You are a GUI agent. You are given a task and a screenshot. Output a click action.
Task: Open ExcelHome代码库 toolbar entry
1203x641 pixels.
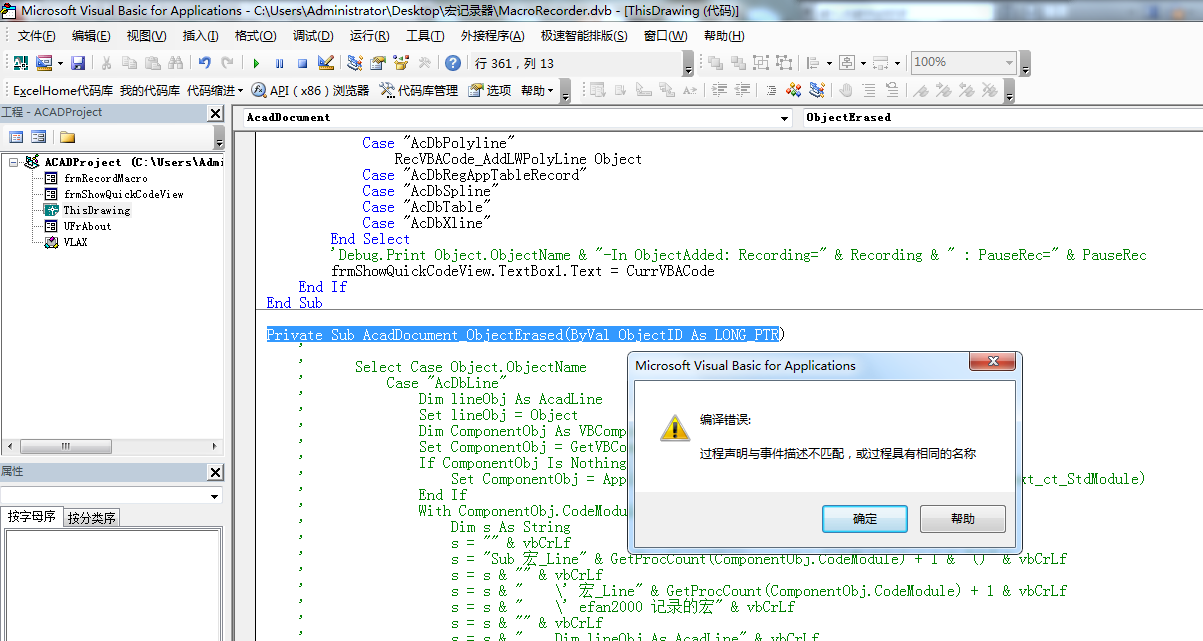pyautogui.click(x=63, y=90)
